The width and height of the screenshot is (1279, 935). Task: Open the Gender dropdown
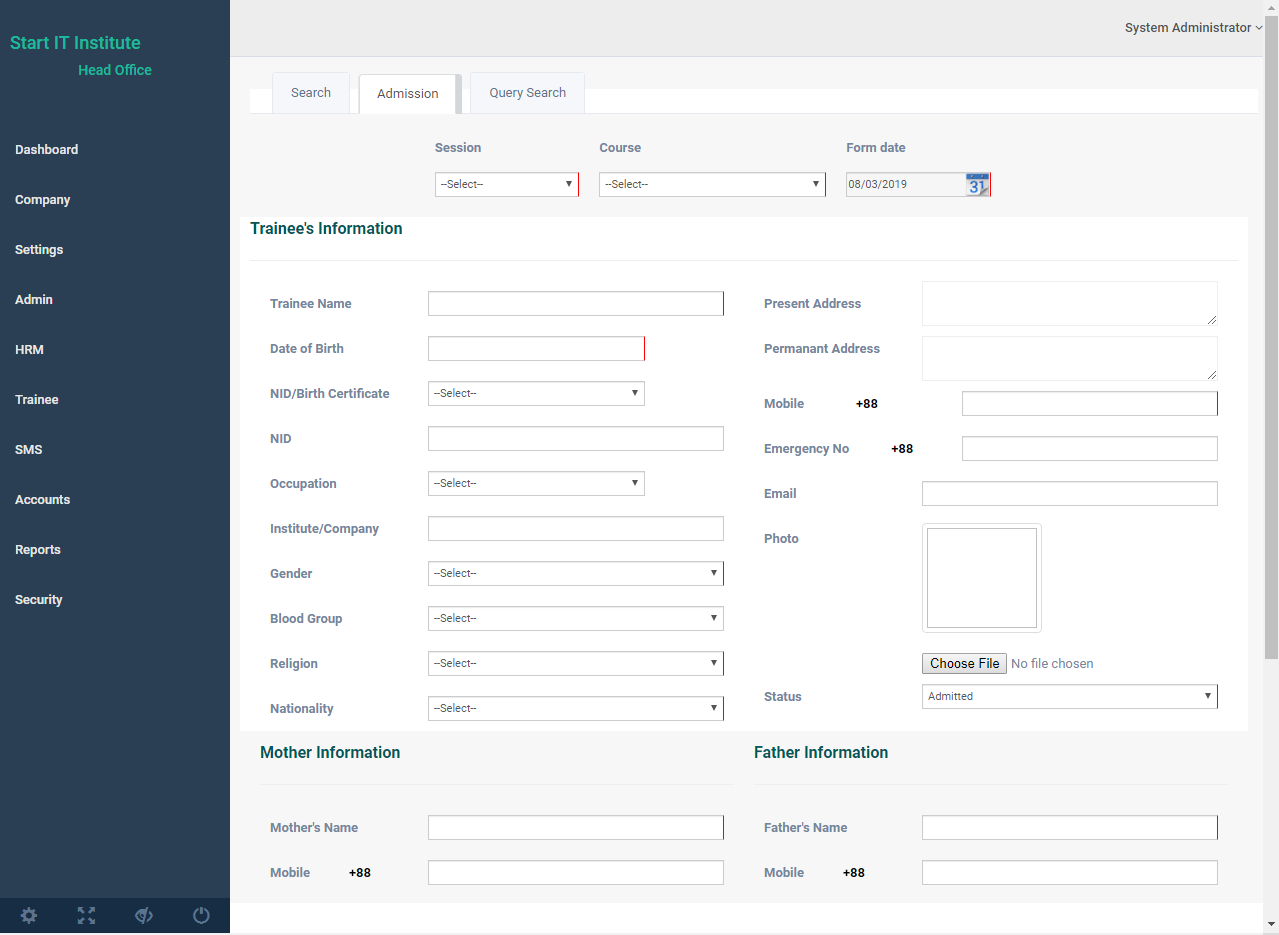[575, 574]
